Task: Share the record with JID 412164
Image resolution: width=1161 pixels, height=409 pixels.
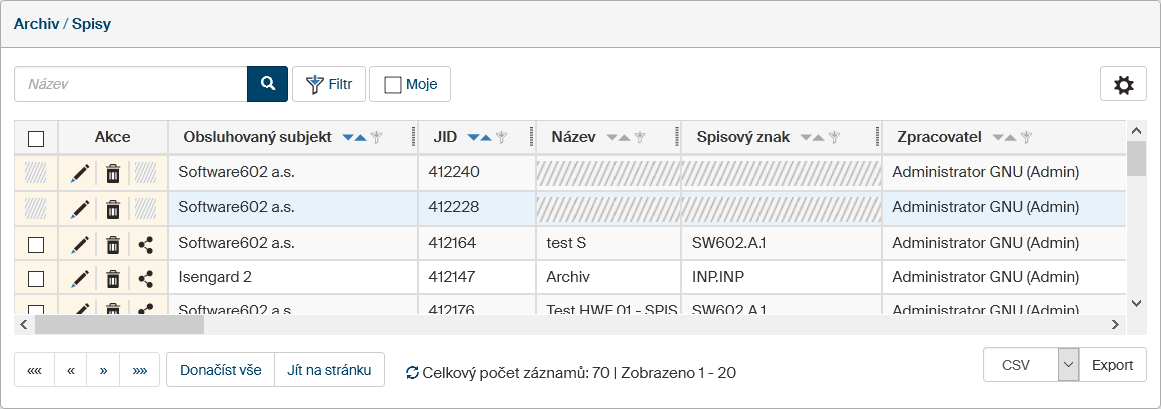Action: point(145,244)
